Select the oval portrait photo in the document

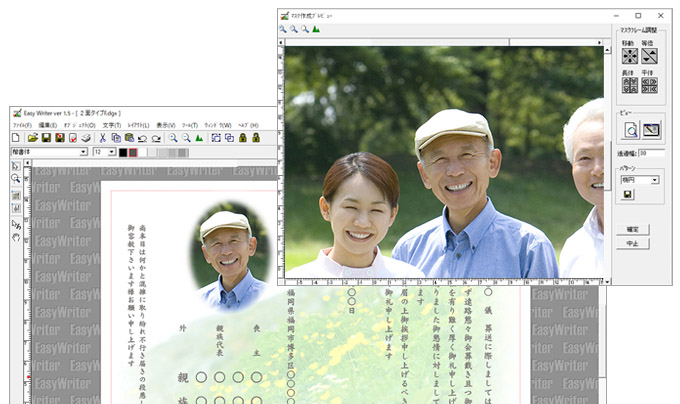click(x=230, y=256)
